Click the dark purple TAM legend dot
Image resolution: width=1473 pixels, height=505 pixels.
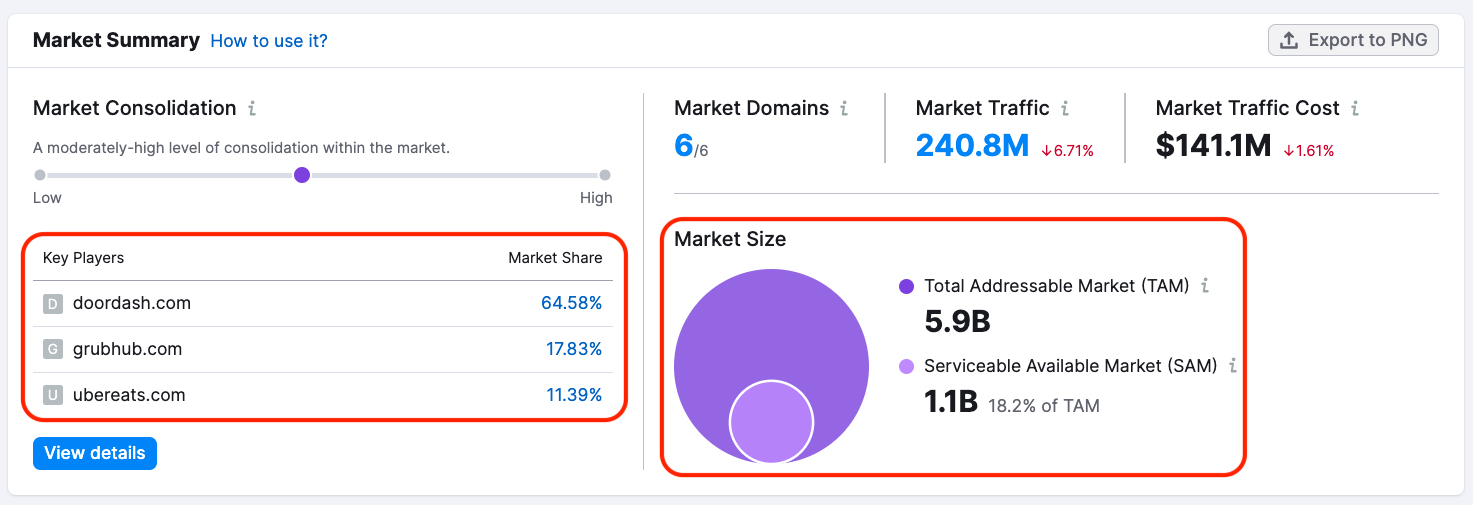[907, 286]
